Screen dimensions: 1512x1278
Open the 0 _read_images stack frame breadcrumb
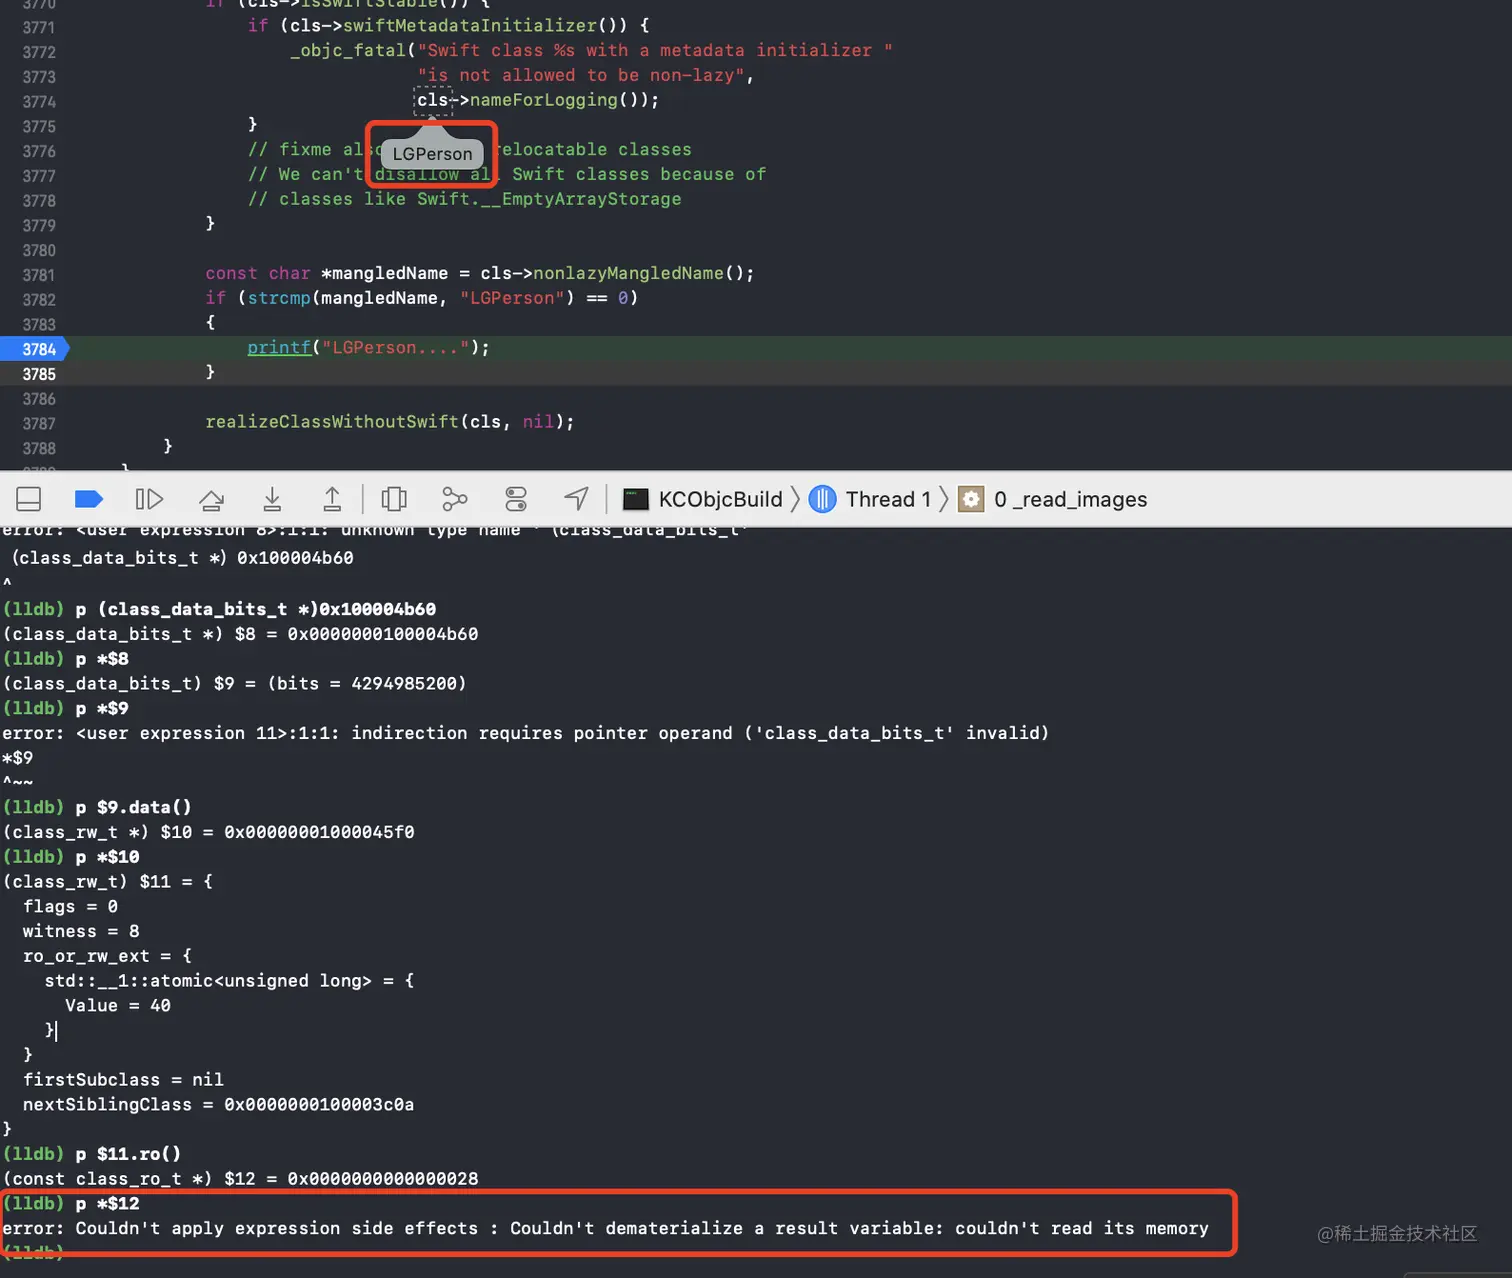pos(1053,499)
